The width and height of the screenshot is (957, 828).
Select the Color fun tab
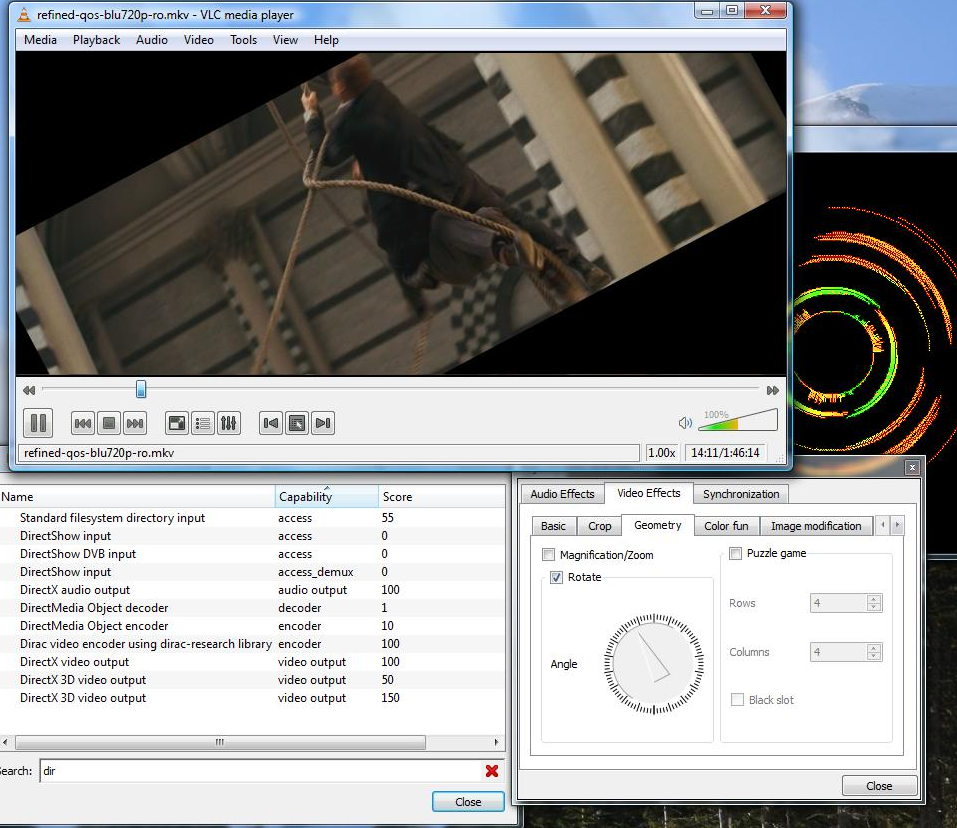(726, 526)
